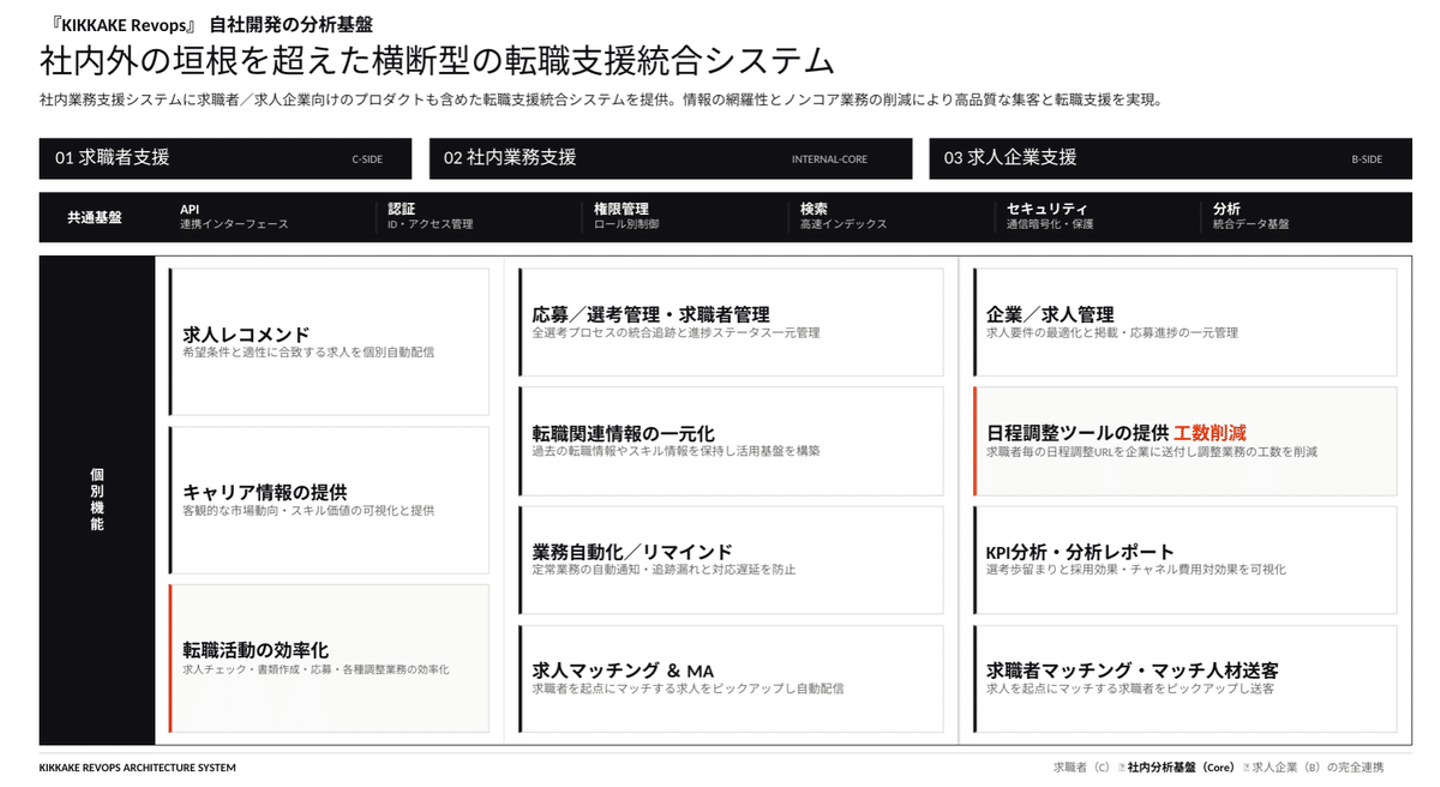Viewport: 1440px width, 787px height.
Task: Click the 検索 高速インデックス item
Action: [843, 216]
